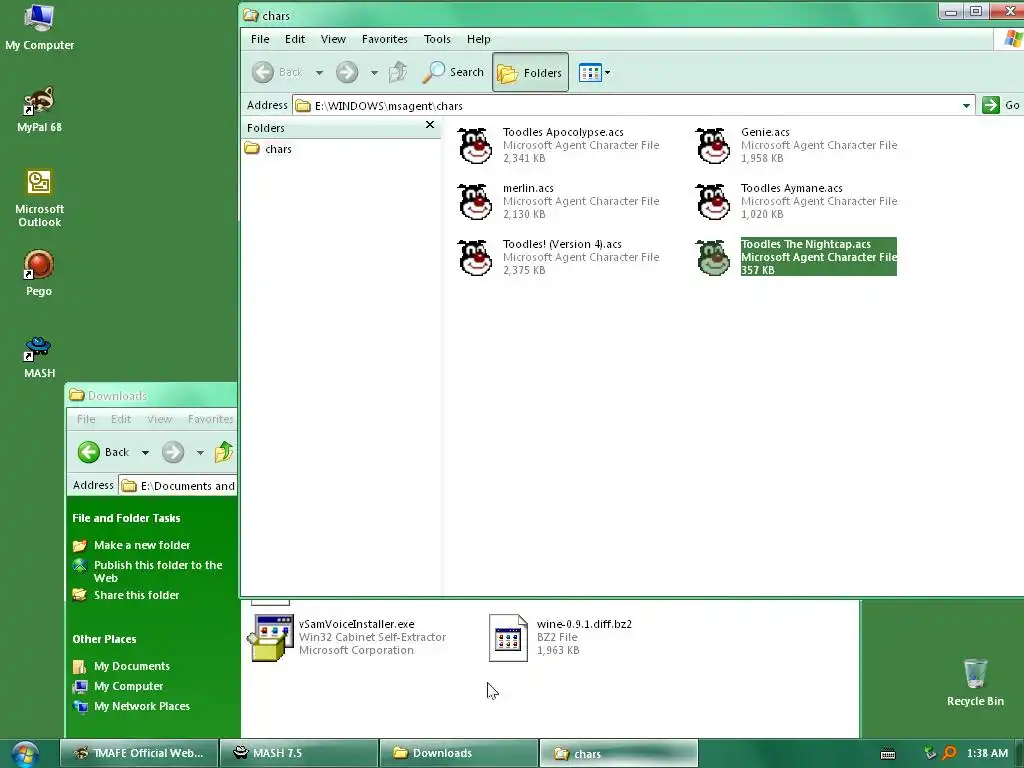Open My Computer desktop icon
The width and height of the screenshot is (1024, 768).
click(x=39, y=27)
